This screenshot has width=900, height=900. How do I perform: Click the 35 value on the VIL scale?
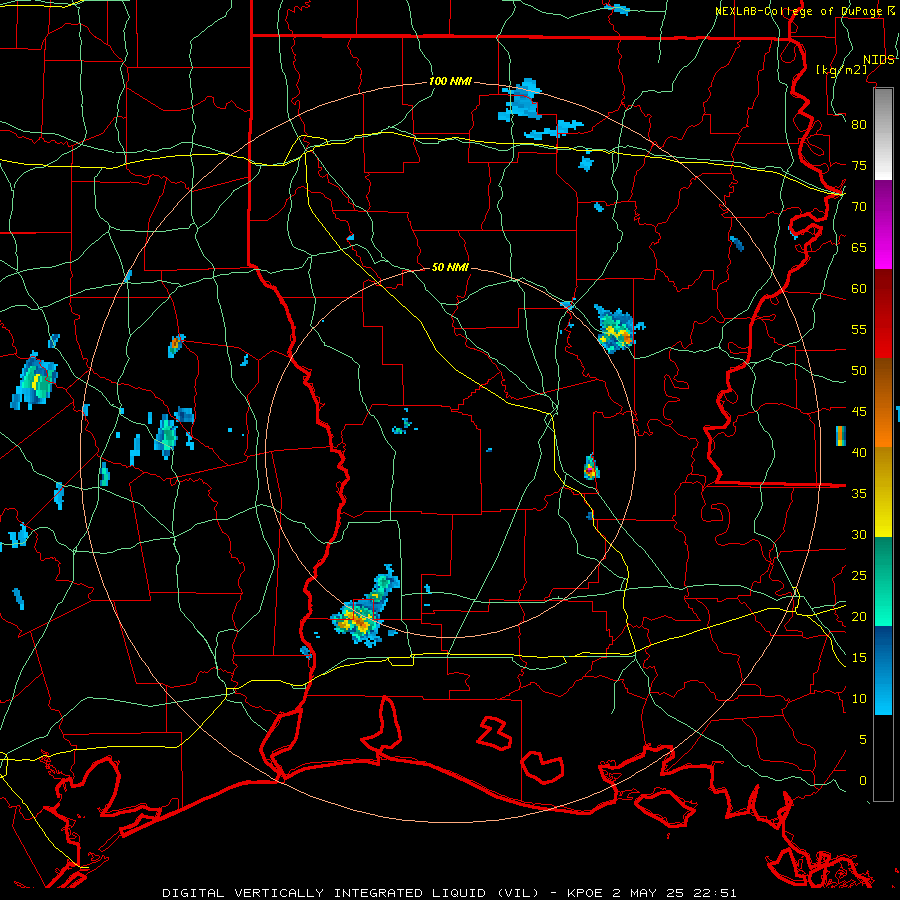(859, 494)
